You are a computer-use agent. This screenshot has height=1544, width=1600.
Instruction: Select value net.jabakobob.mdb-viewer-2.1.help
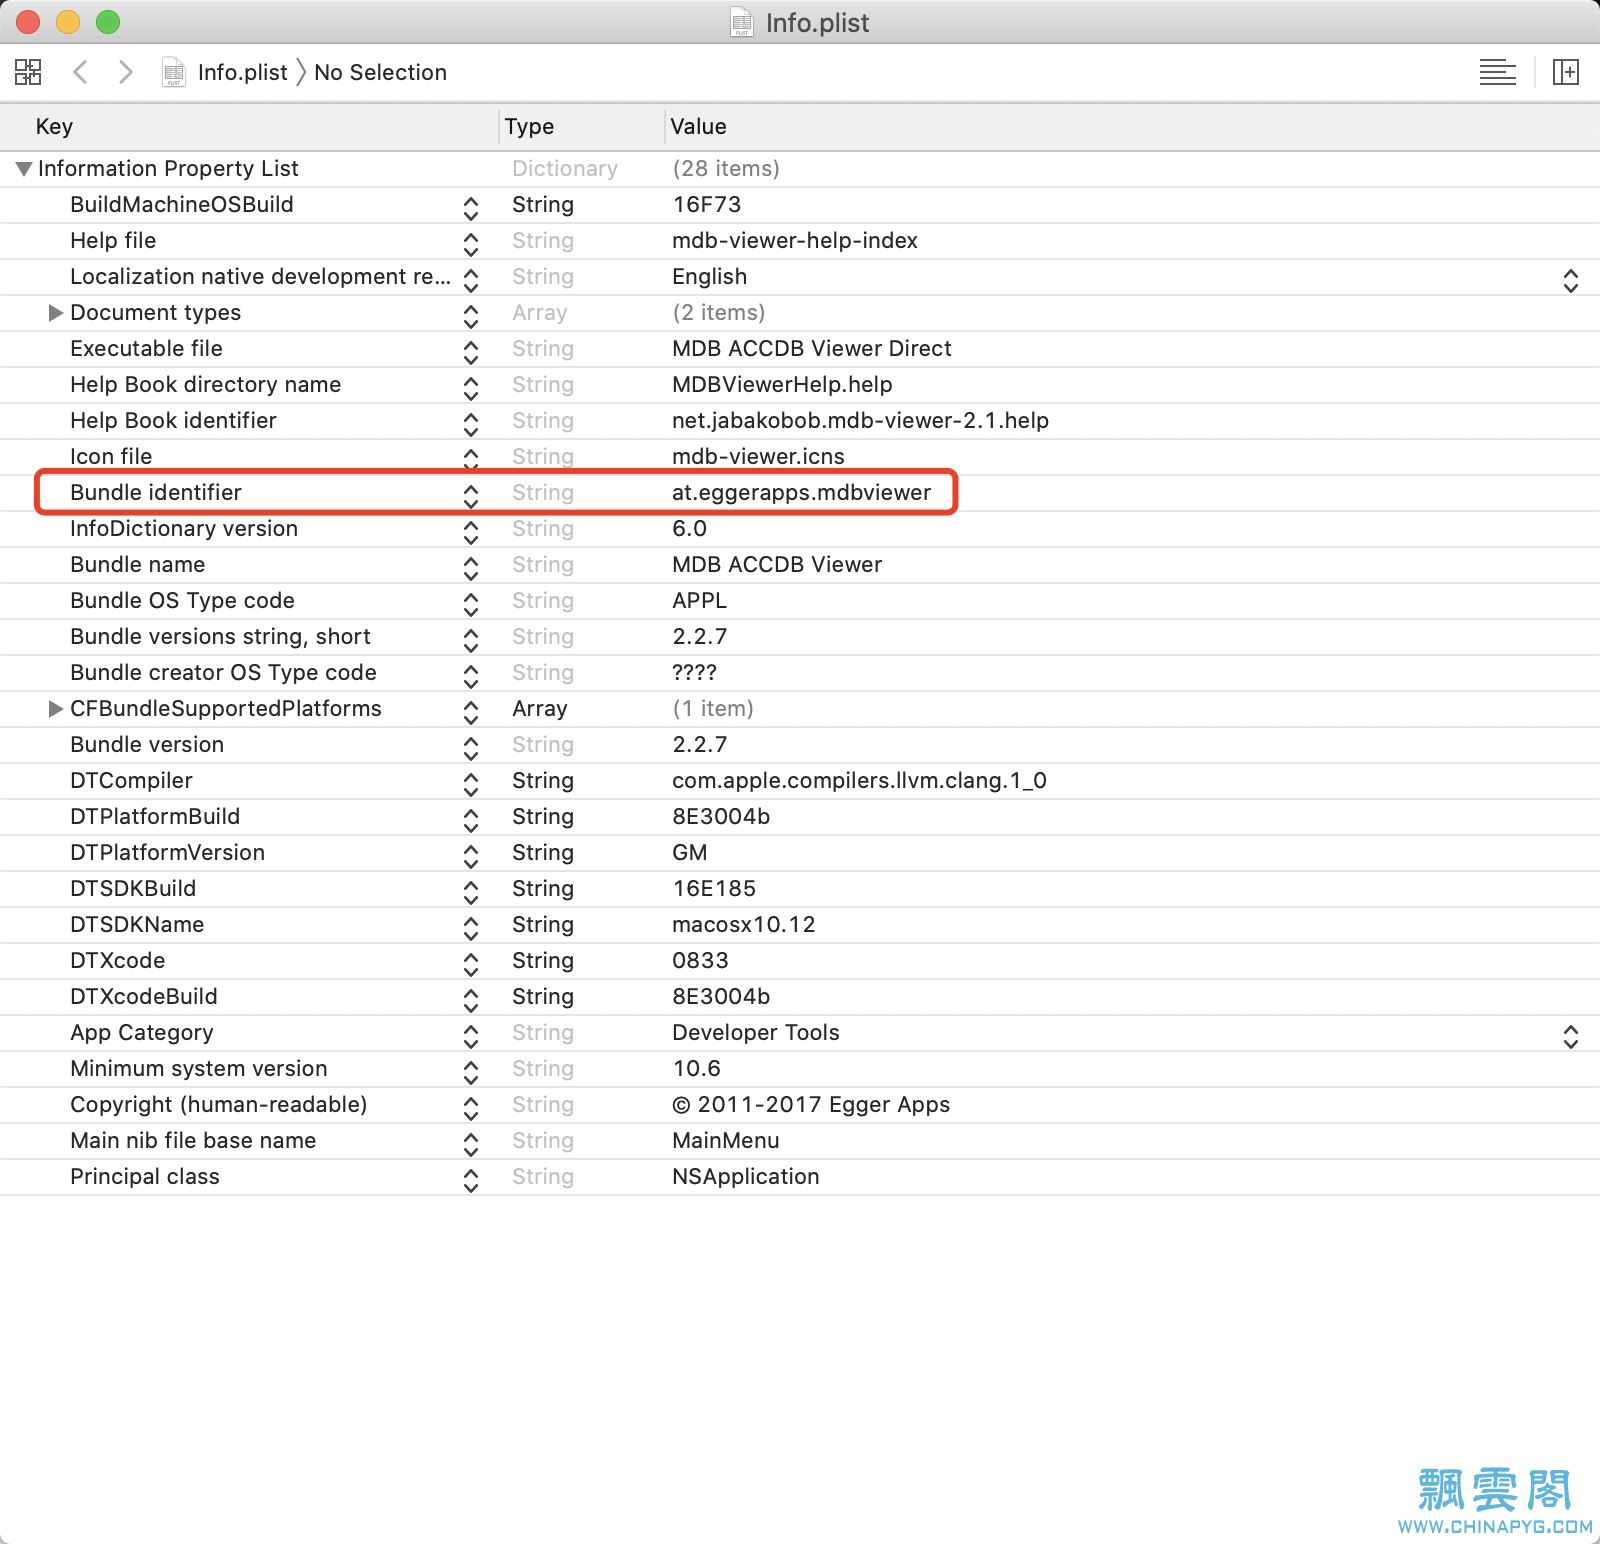tap(860, 420)
